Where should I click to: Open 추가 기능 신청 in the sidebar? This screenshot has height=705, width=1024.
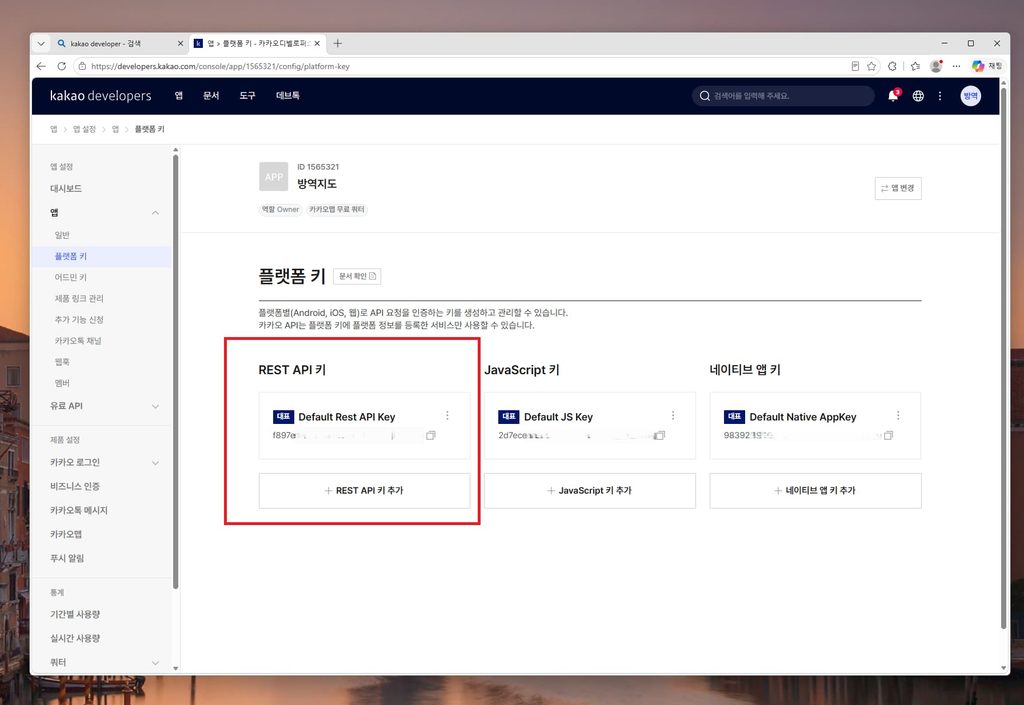(79, 320)
